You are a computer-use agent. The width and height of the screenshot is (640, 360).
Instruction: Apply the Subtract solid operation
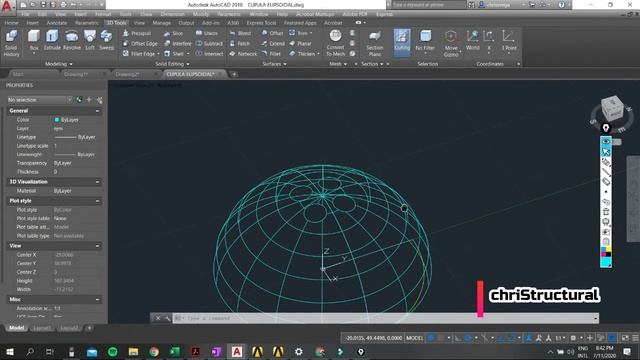click(x=209, y=43)
